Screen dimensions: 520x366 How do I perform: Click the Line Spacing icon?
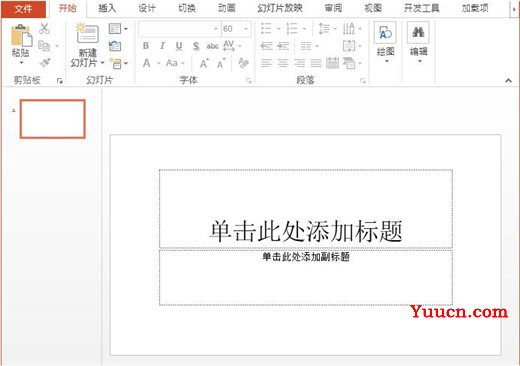pyautogui.click(x=324, y=29)
